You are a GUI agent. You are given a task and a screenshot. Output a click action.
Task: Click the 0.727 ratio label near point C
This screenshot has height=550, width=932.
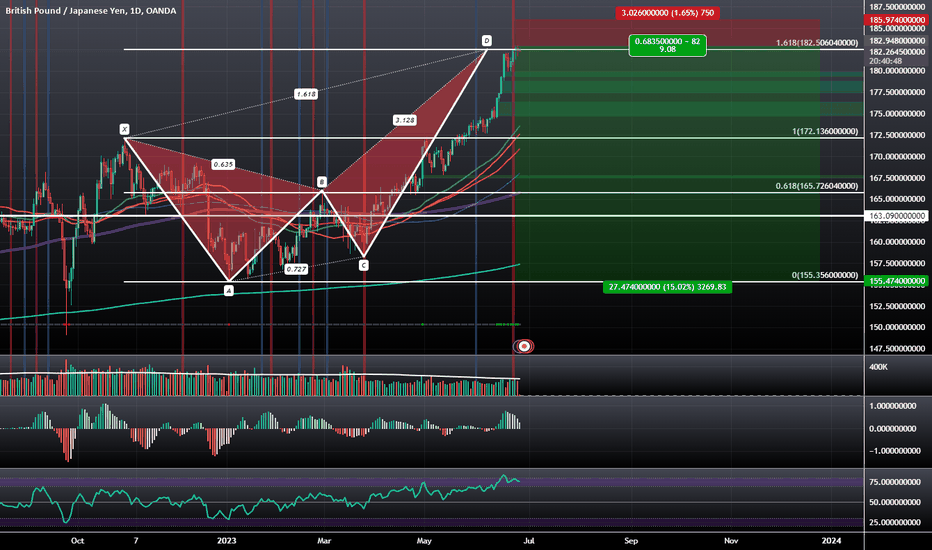[296, 269]
